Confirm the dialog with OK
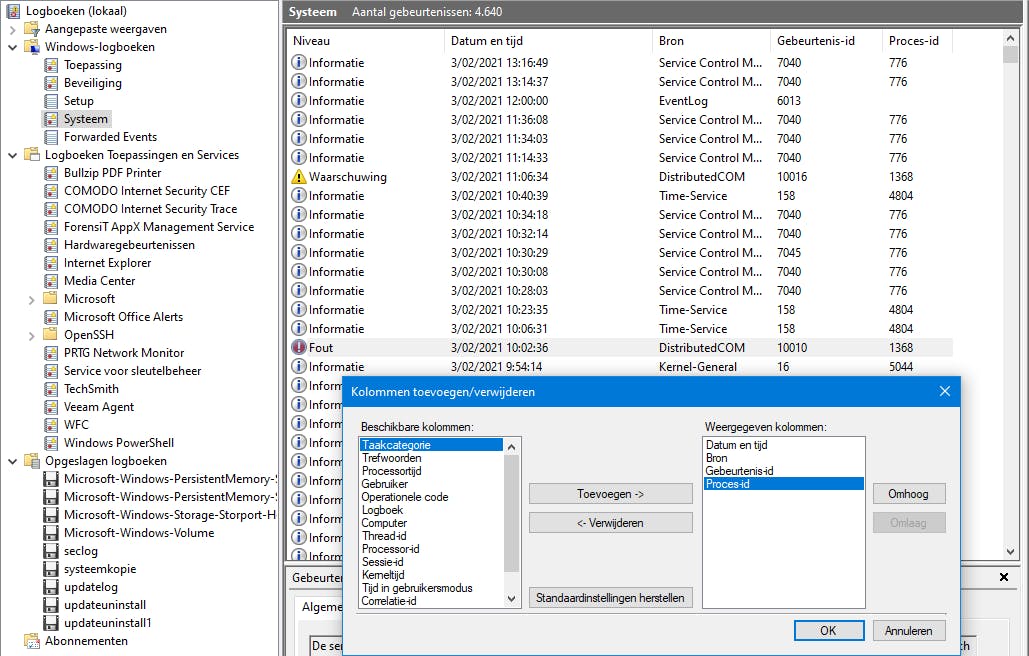The width and height of the screenshot is (1029, 656). (x=828, y=630)
